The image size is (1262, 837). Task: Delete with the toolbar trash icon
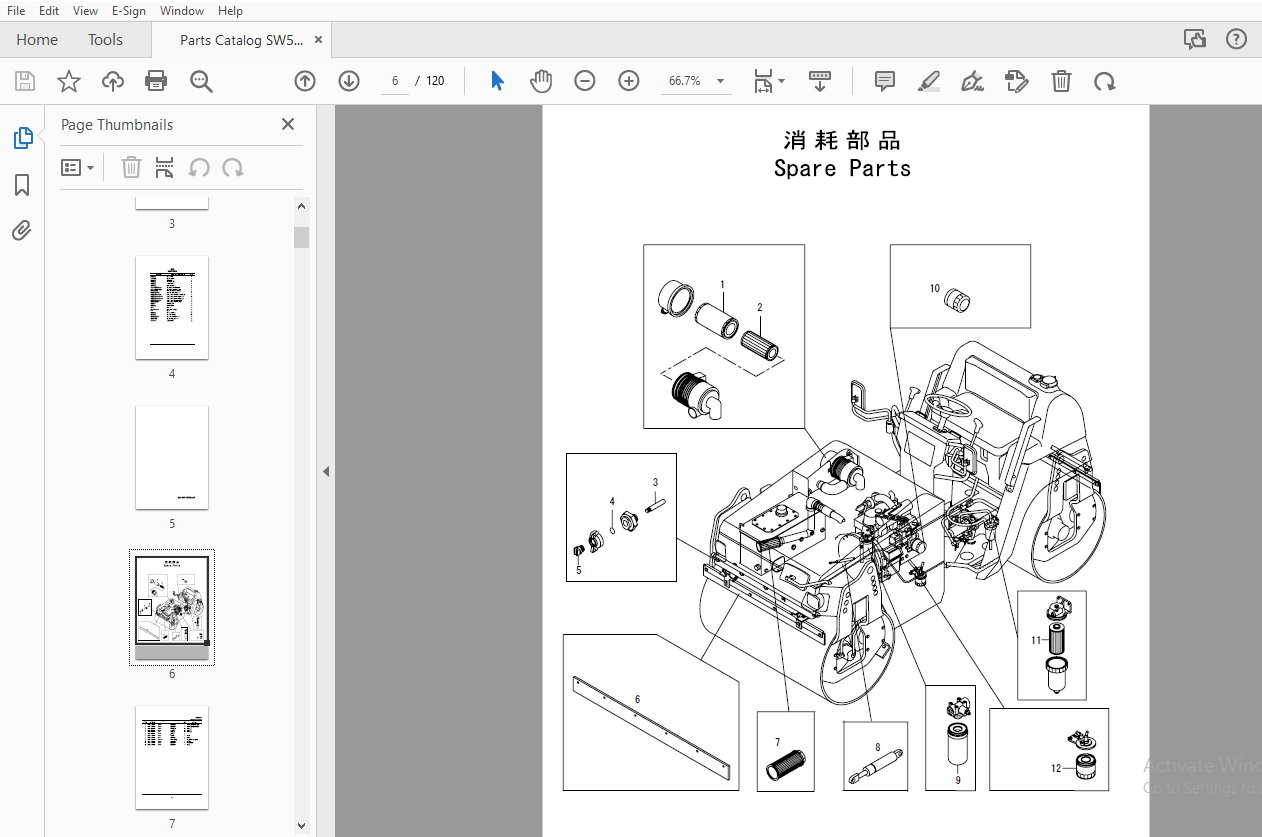1061,81
